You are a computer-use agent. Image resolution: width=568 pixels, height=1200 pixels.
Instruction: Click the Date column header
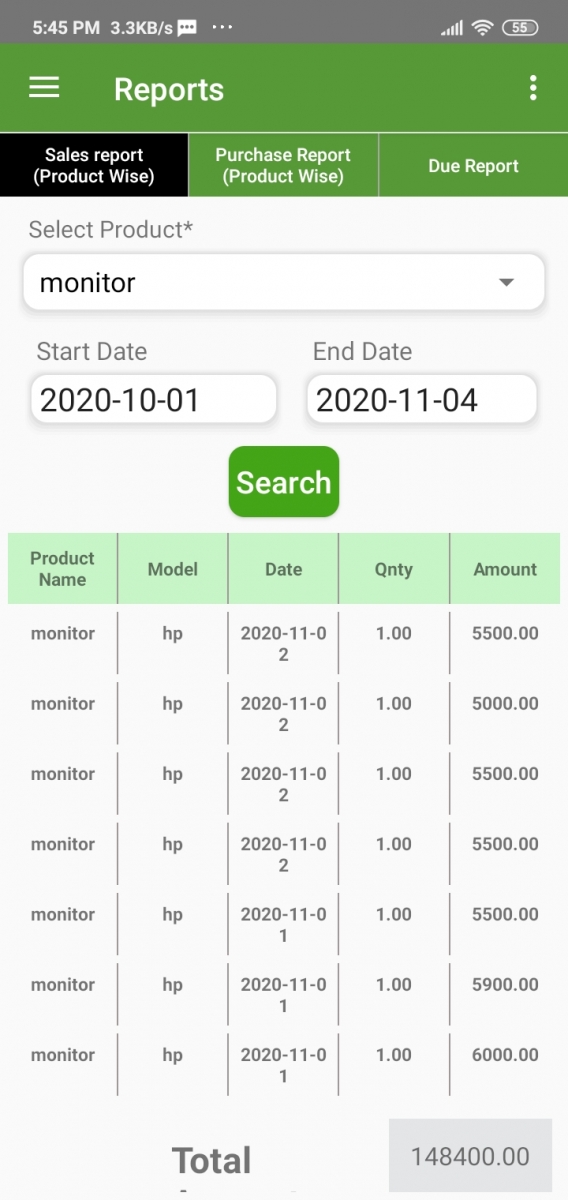(x=283, y=569)
